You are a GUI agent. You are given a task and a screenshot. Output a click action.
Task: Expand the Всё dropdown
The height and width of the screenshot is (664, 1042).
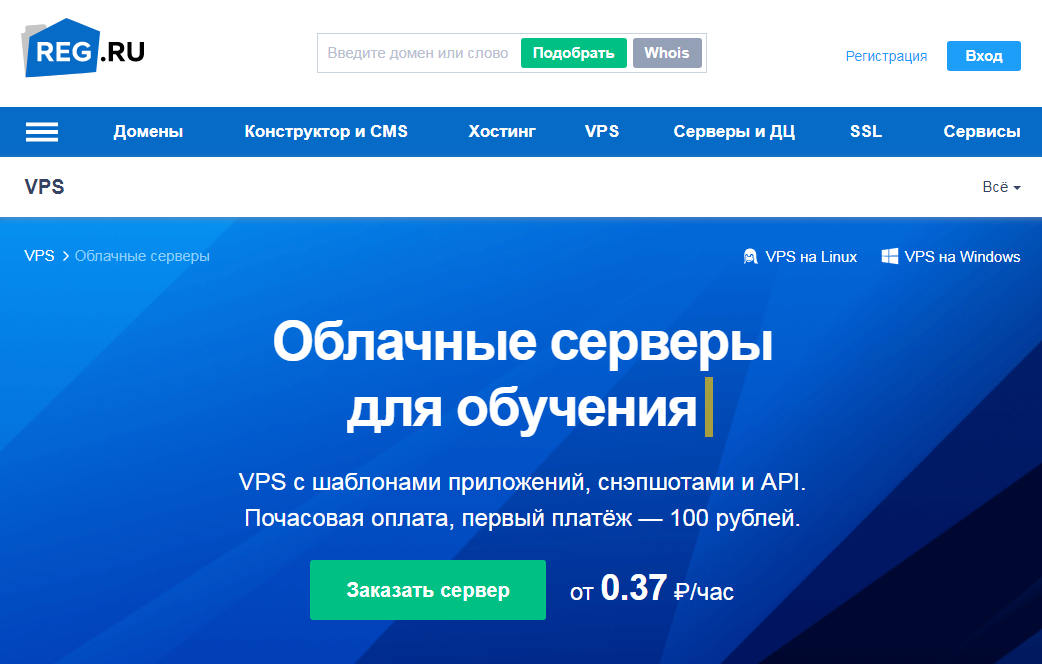point(1001,187)
